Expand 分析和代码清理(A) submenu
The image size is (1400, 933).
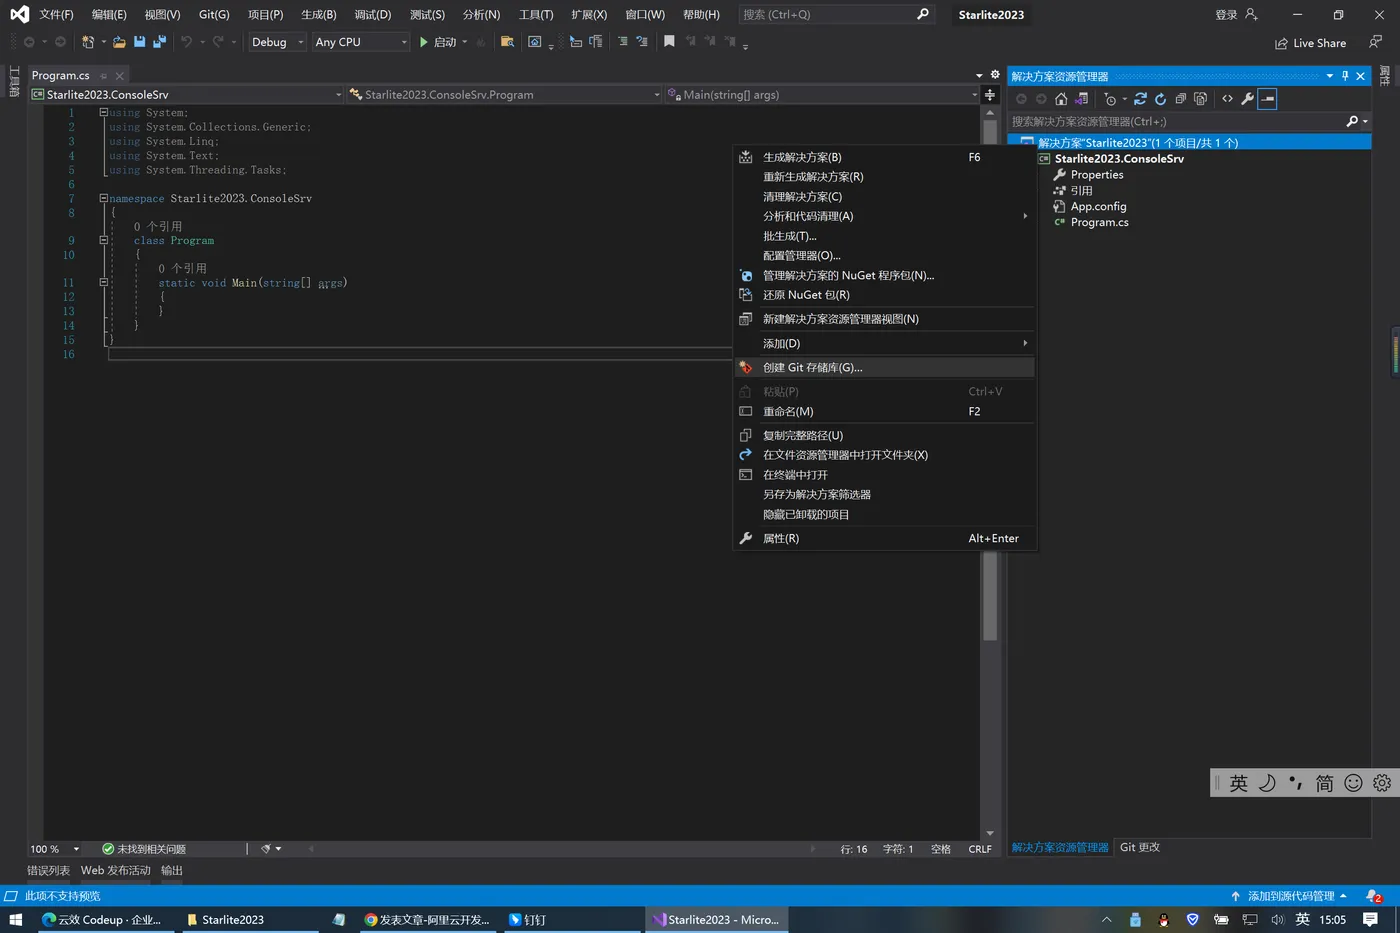pos(884,216)
